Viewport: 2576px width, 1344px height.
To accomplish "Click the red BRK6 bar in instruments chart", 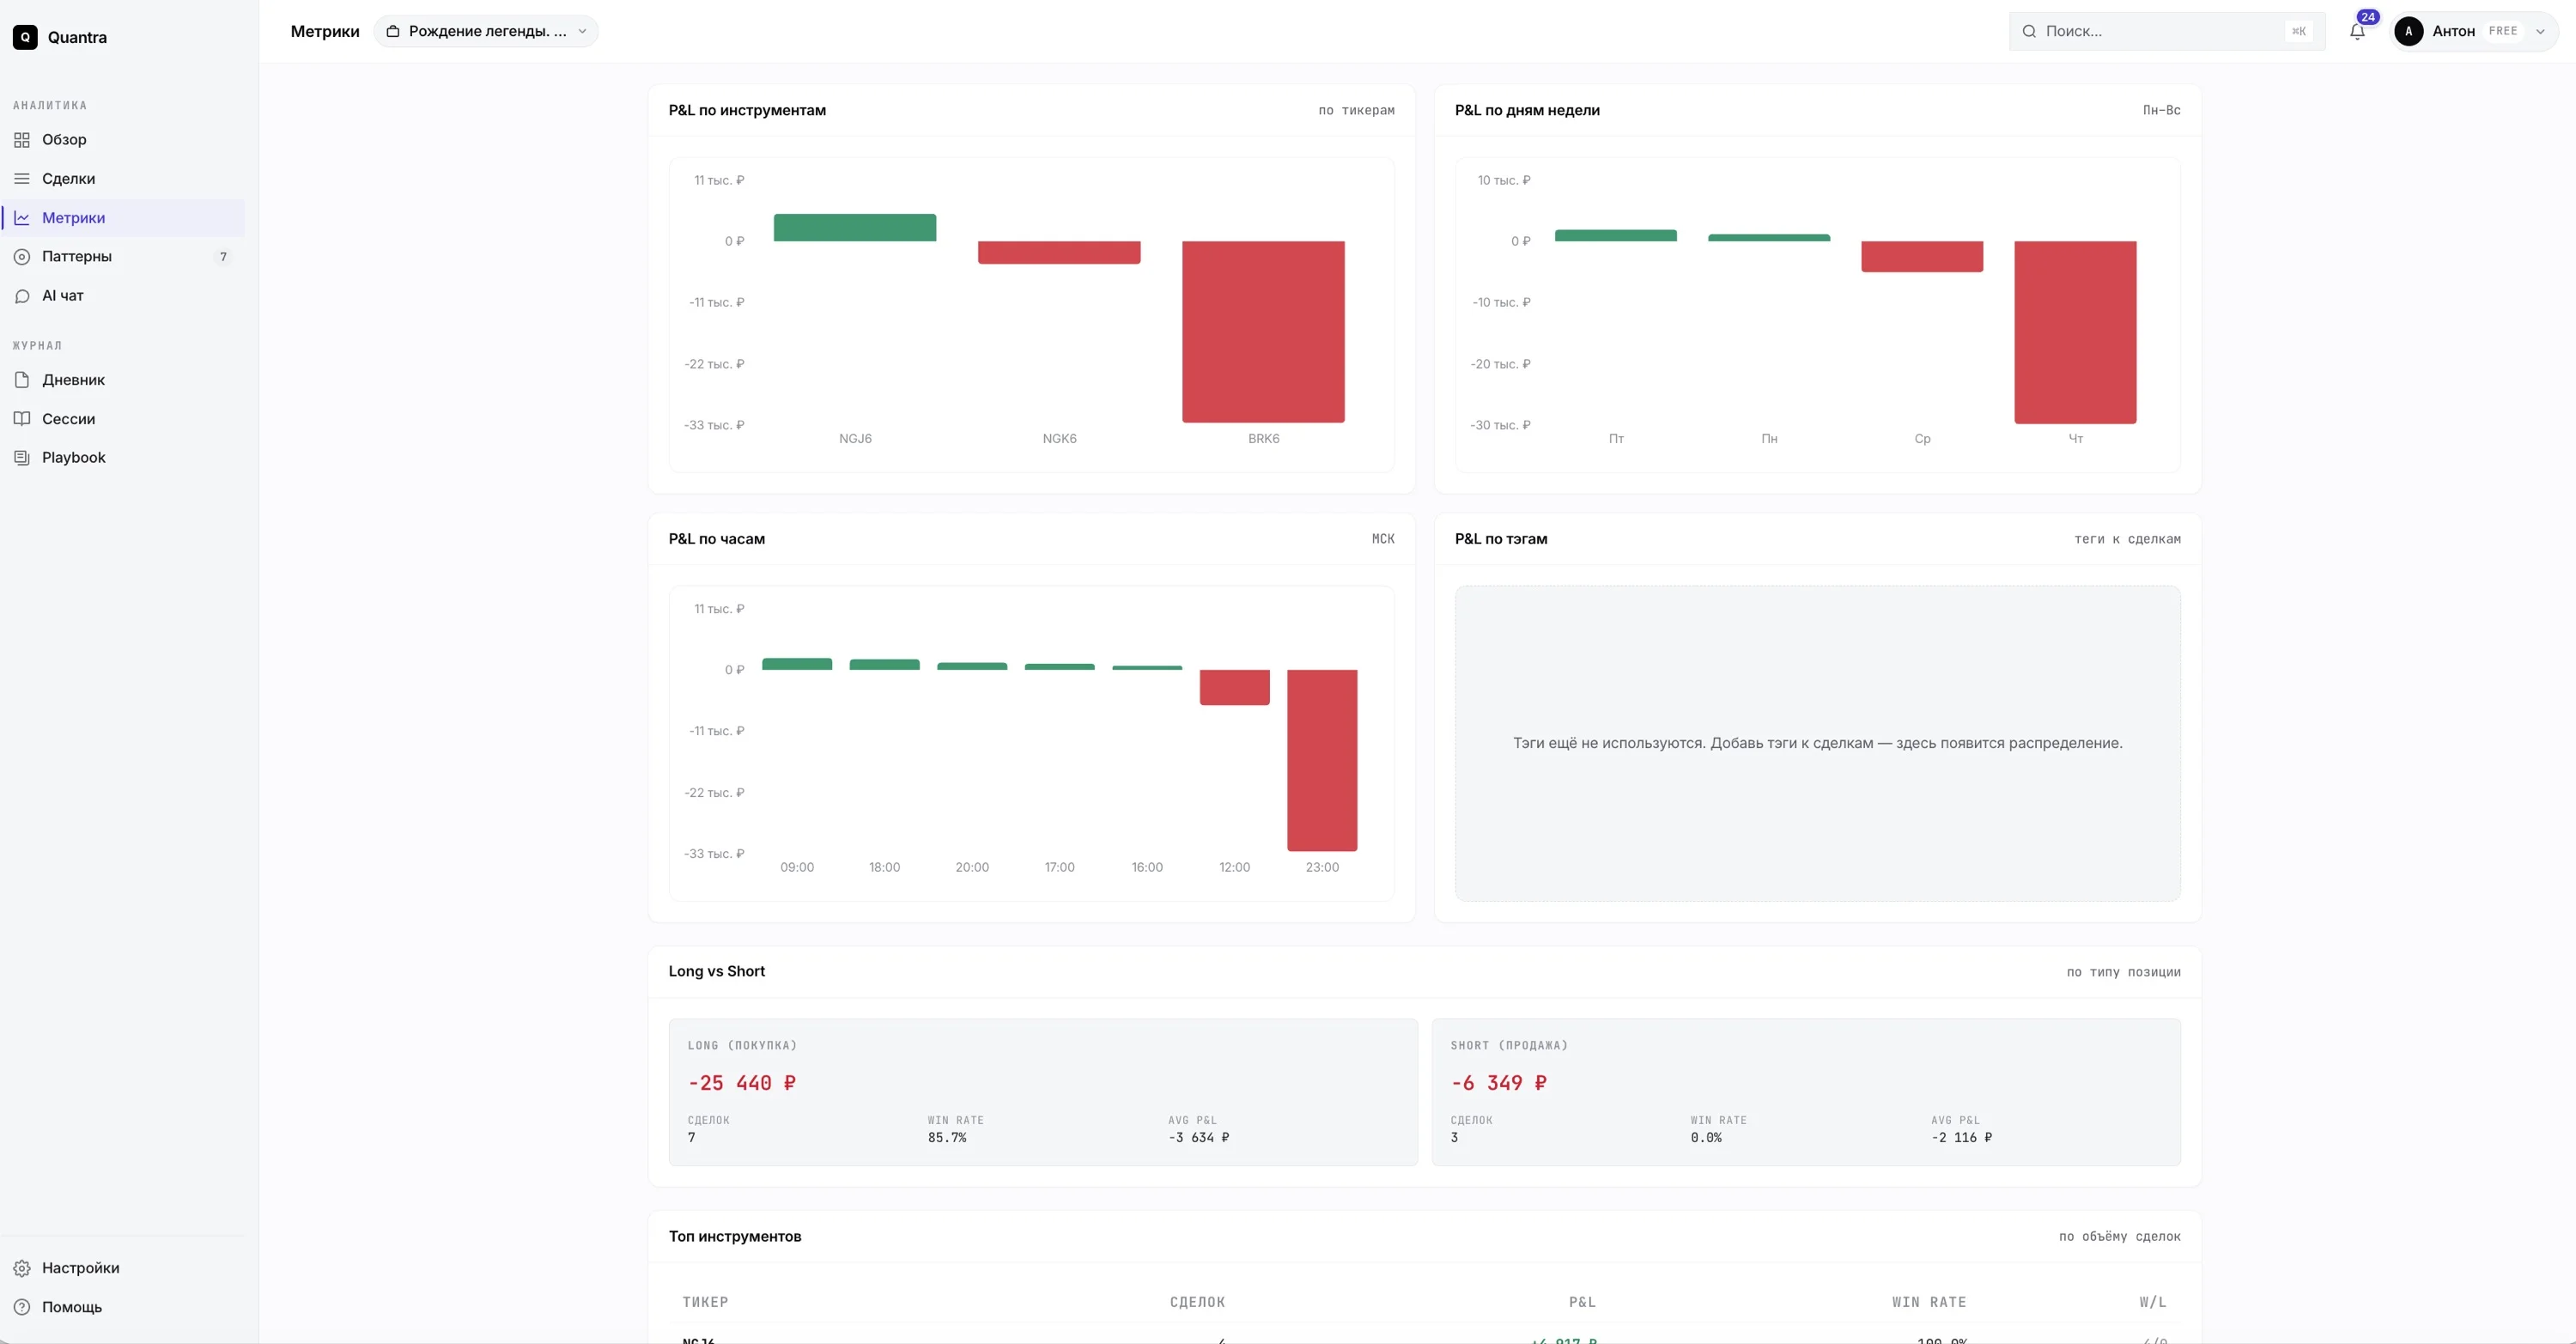I will (1263, 332).
